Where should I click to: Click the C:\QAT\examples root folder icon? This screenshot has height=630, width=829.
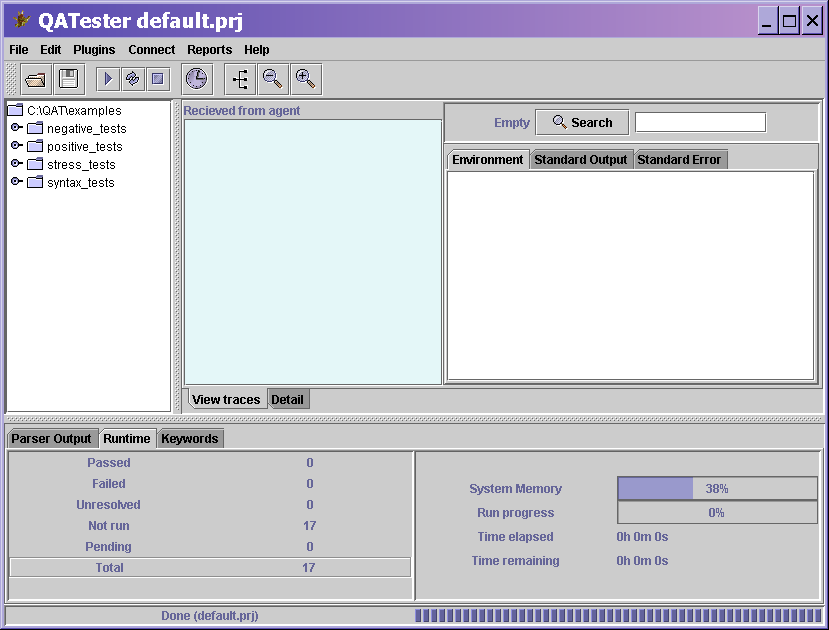15,110
